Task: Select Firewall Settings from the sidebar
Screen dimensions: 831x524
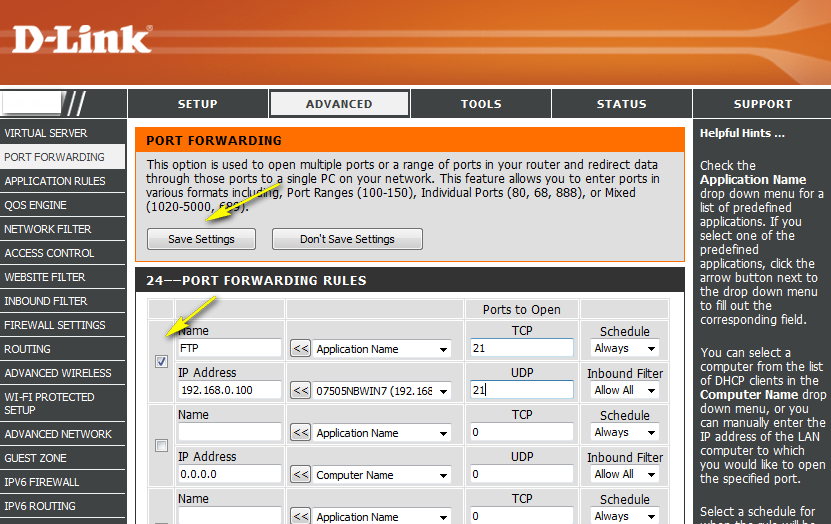Action: pos(55,325)
